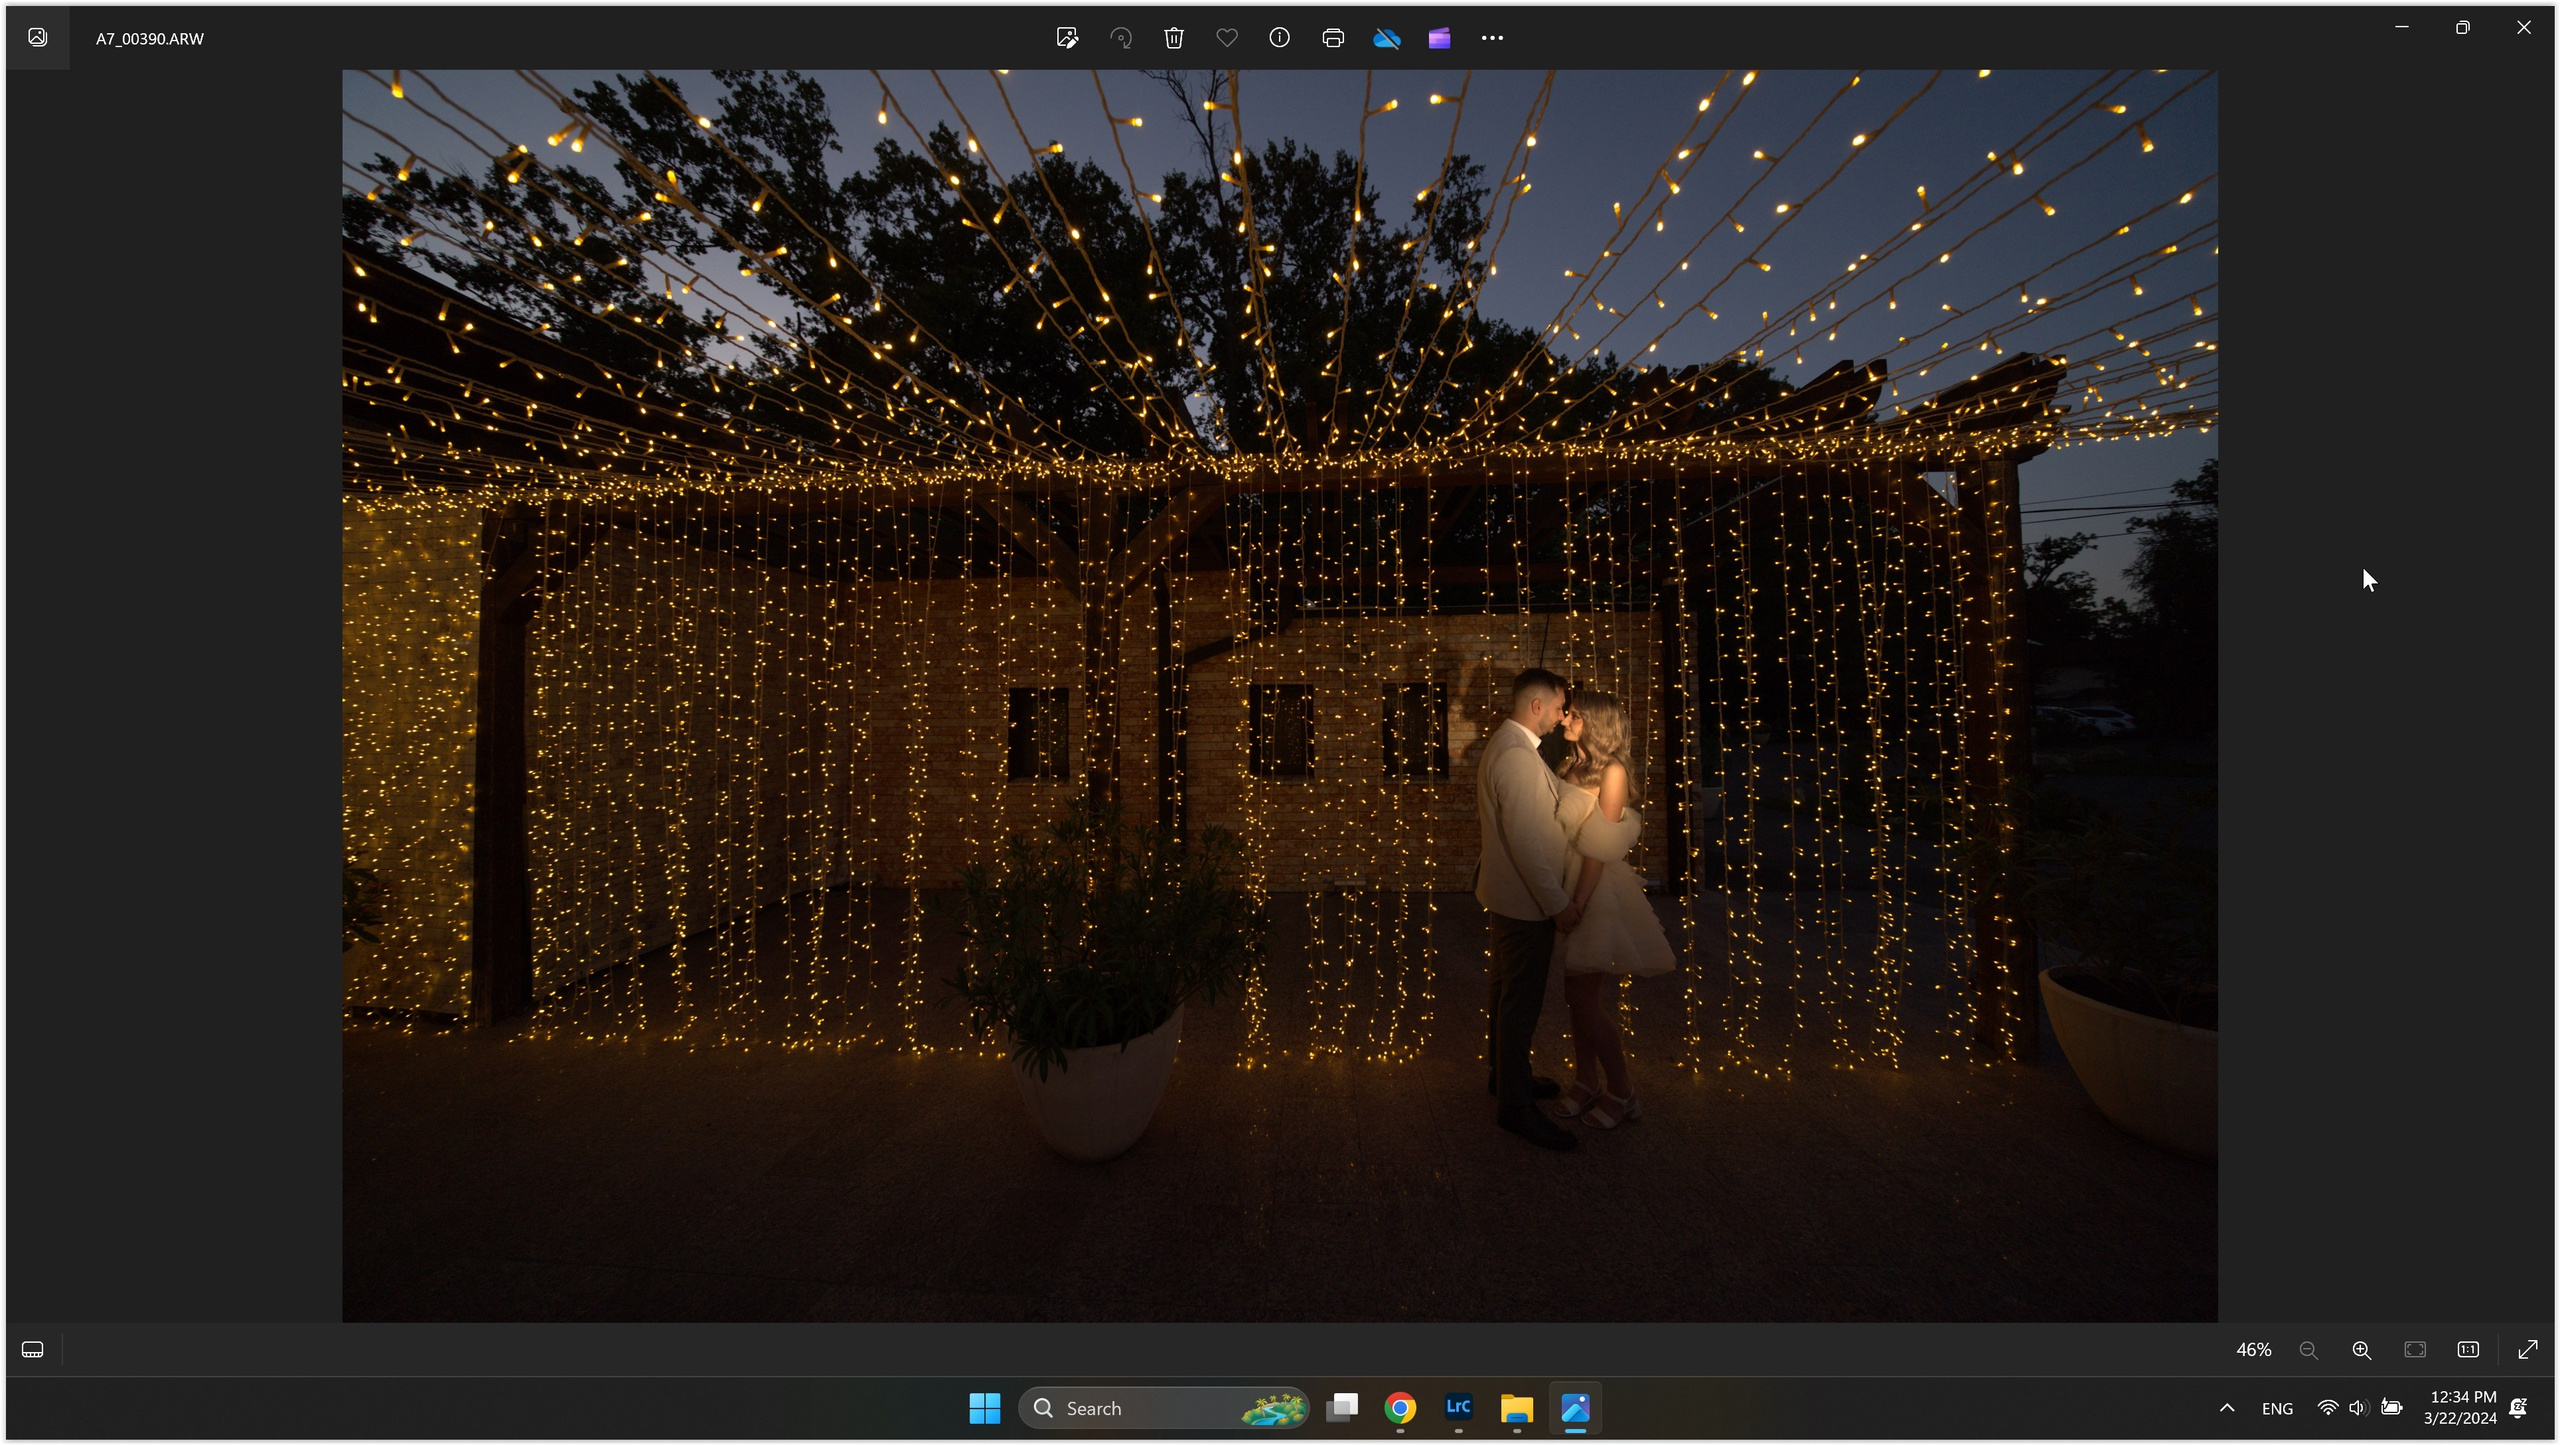Add photo to favorites with heart icon
Image resolution: width=2560 pixels, height=1445 pixels.
click(1227, 38)
